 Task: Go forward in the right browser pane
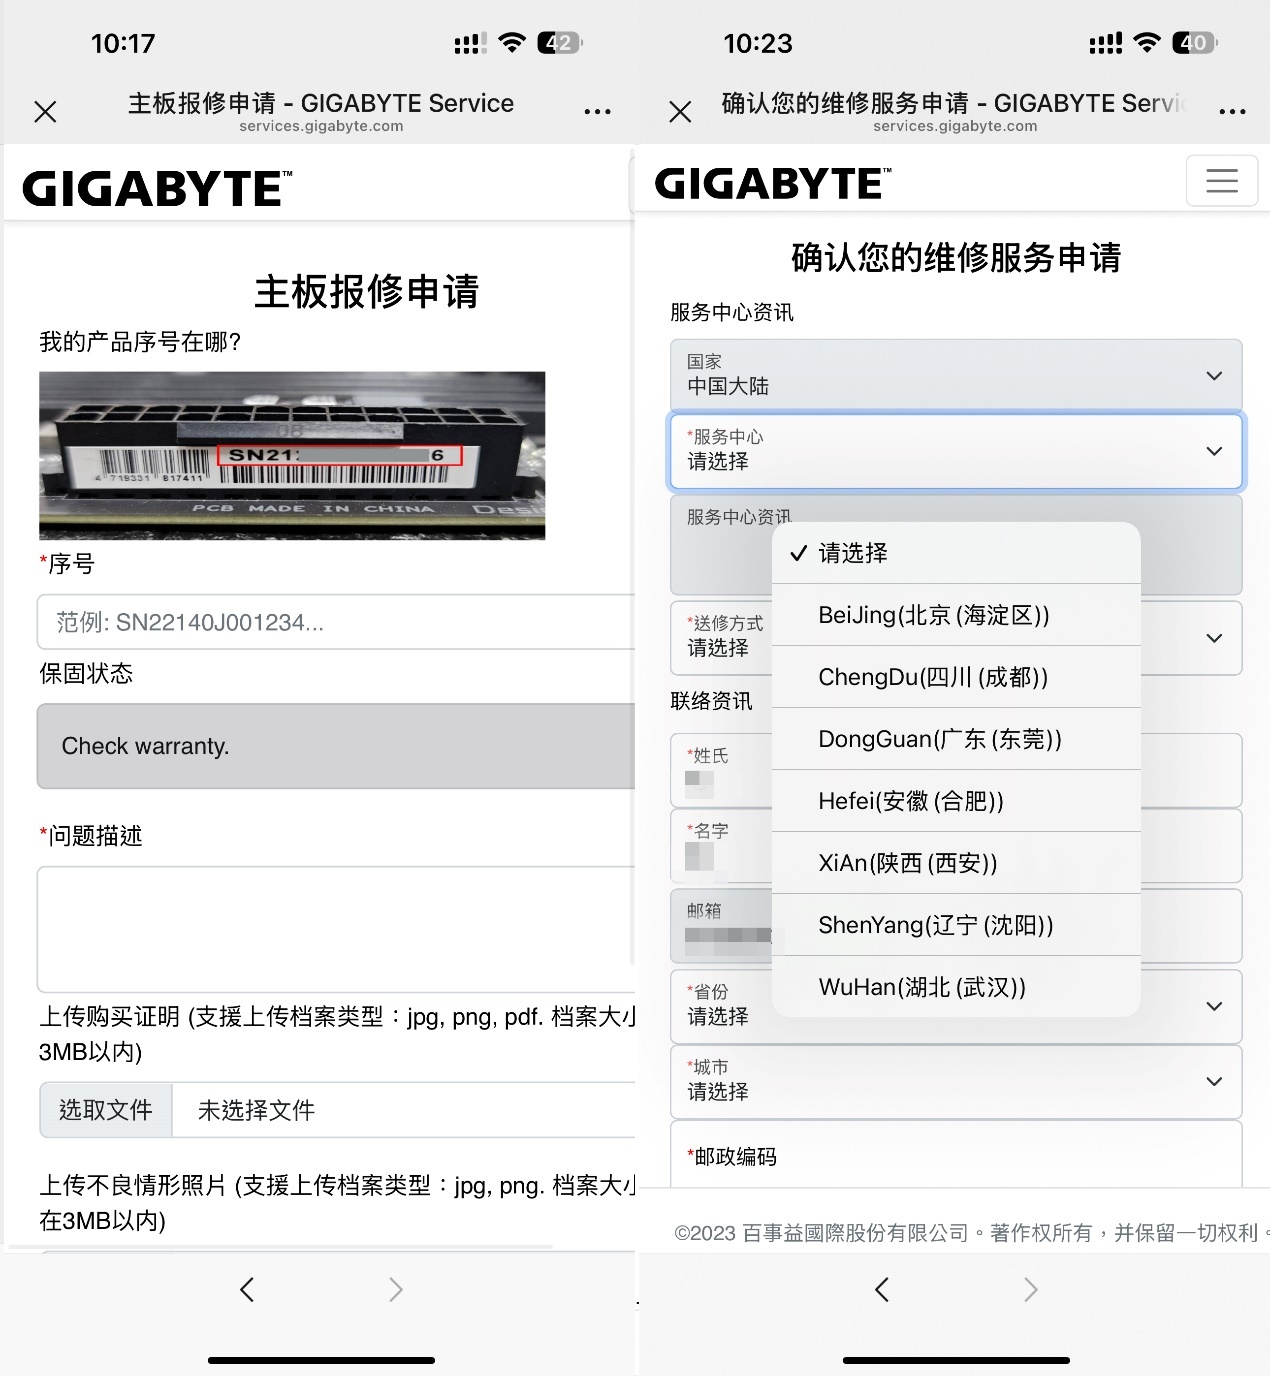(x=1031, y=1289)
